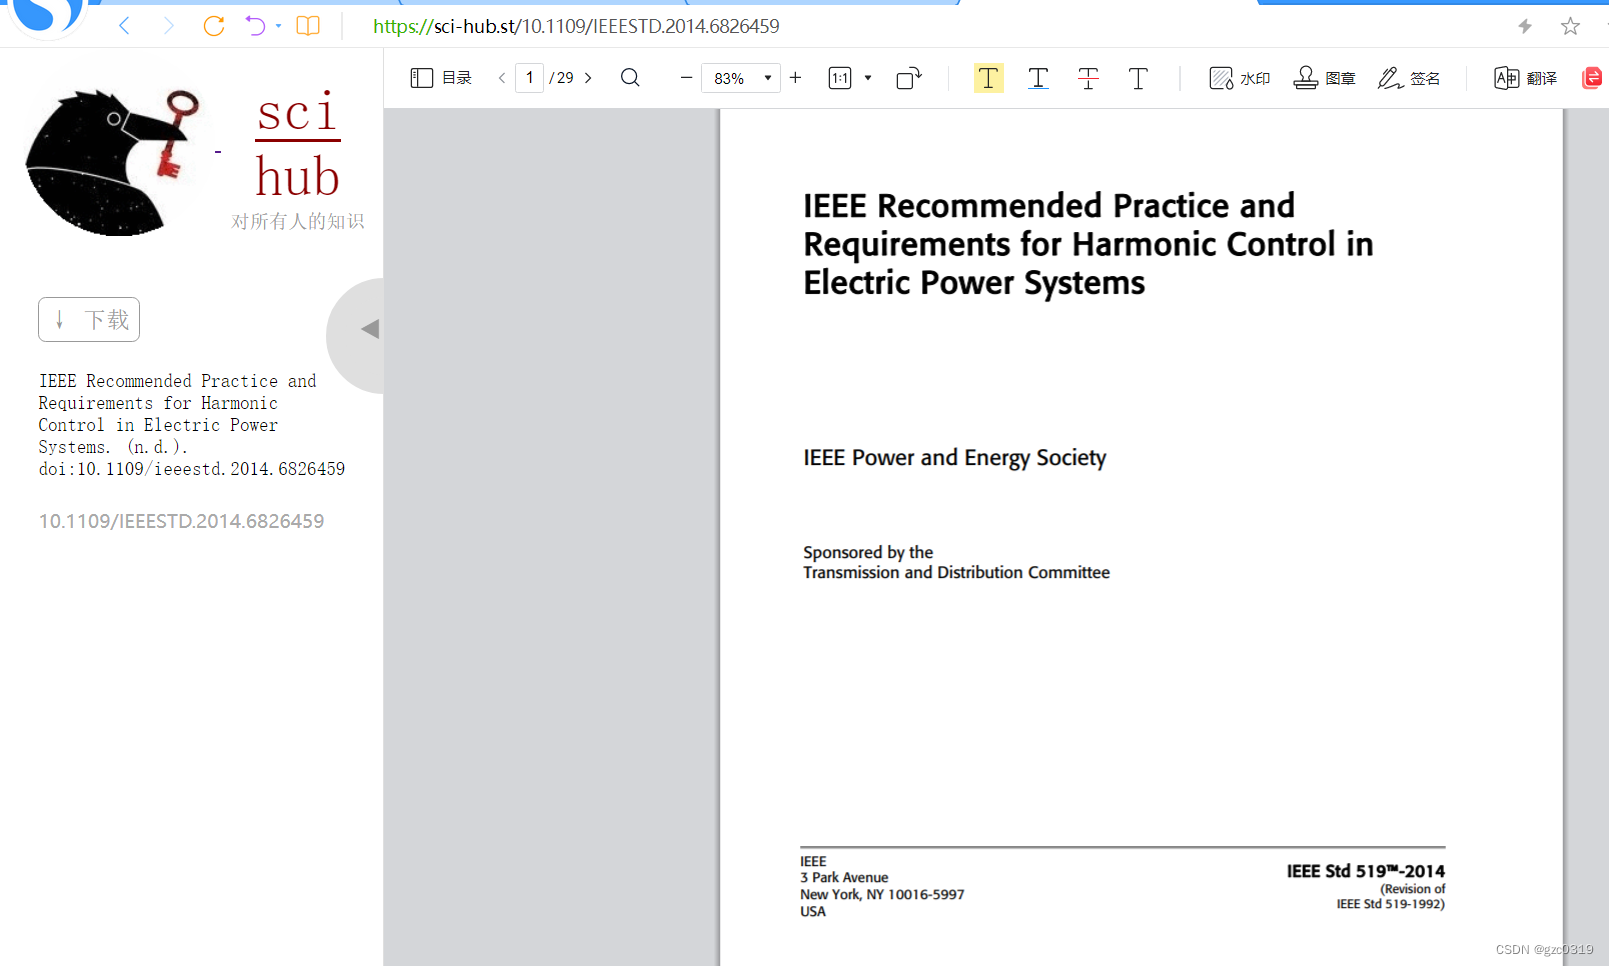Add a signature with 签名
Image resolution: width=1609 pixels, height=966 pixels.
click(x=1409, y=78)
